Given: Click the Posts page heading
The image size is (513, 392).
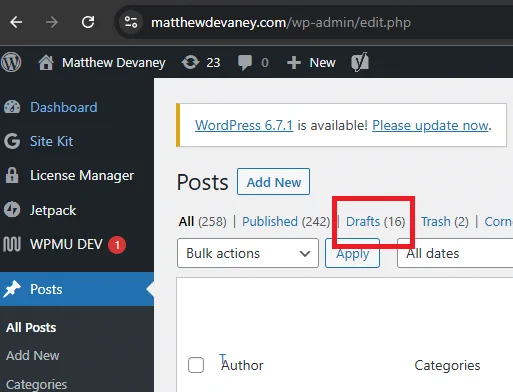Looking at the screenshot, I should 202,182.
